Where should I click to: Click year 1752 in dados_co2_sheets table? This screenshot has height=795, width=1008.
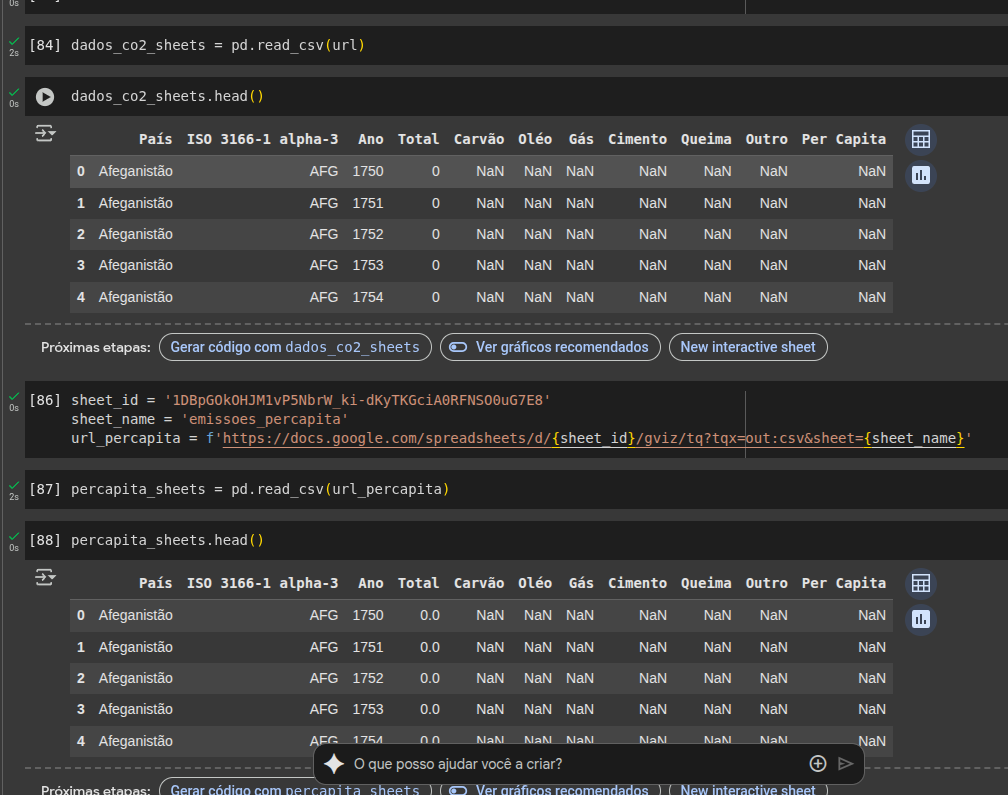pos(368,234)
